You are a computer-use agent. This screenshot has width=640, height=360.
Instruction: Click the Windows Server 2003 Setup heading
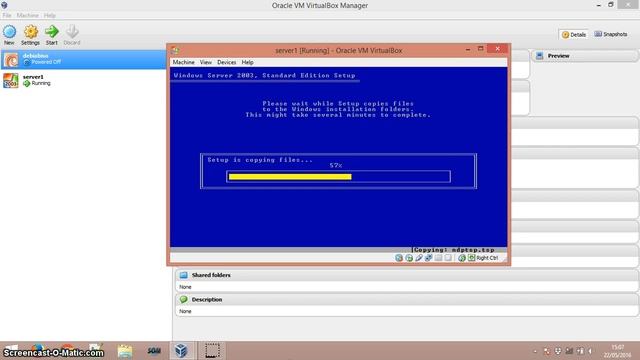(264, 75)
